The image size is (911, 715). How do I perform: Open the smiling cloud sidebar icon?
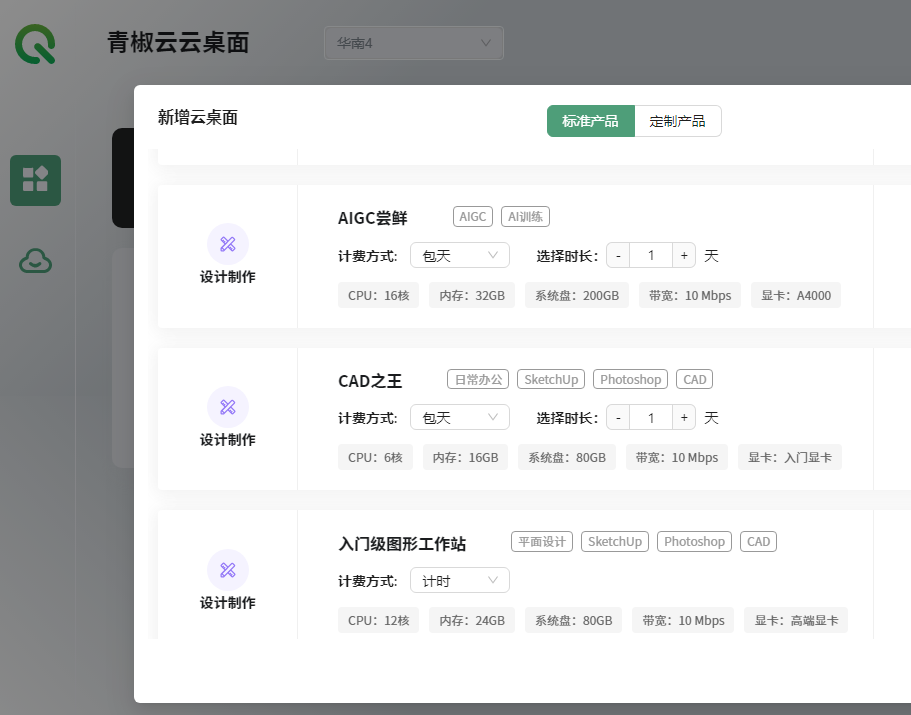pos(35,261)
